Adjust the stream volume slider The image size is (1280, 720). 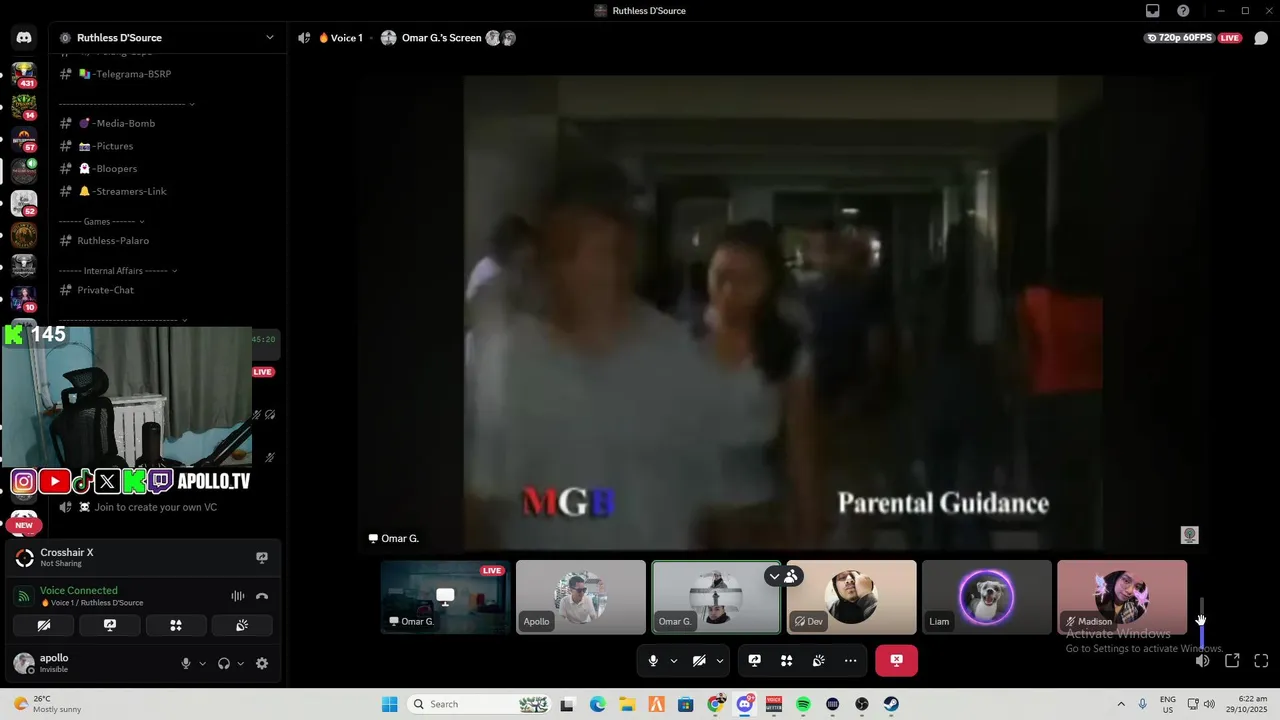pyautogui.click(x=1202, y=622)
